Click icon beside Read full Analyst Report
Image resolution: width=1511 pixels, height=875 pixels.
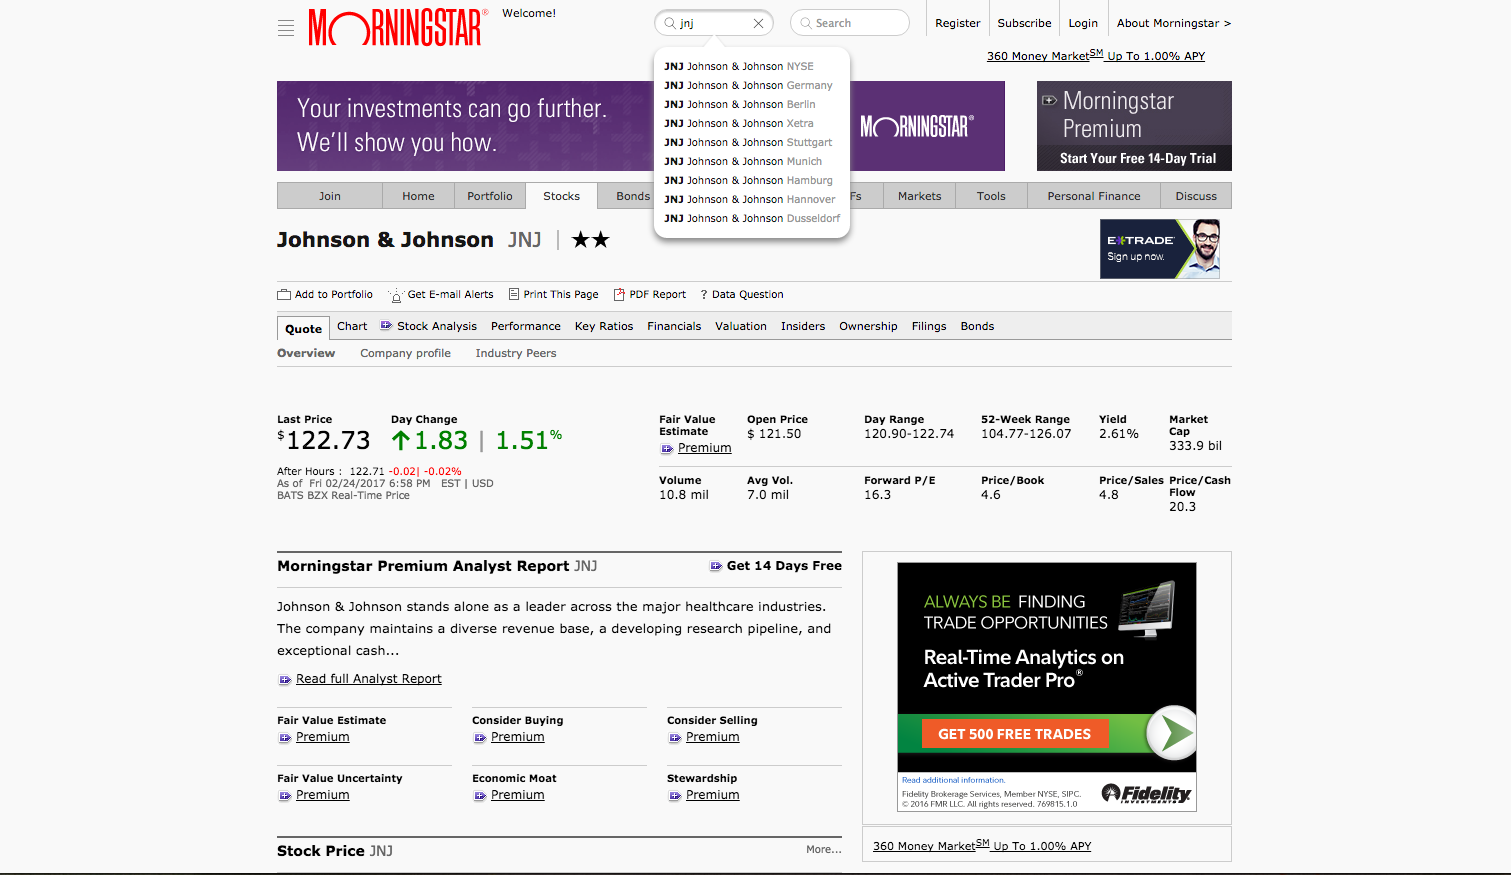[x=285, y=680]
